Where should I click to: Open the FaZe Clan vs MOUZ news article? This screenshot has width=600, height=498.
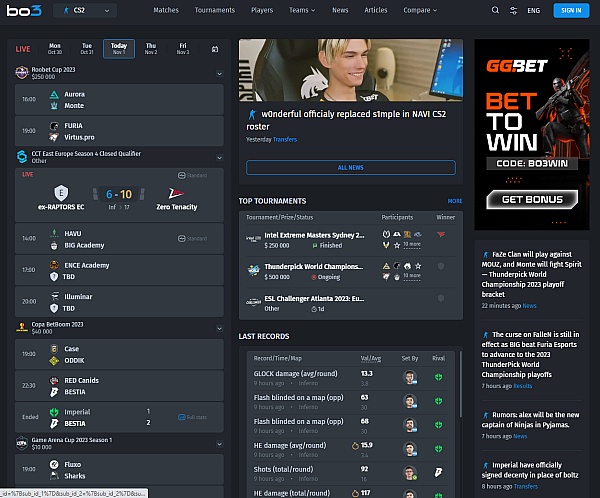pyautogui.click(x=532, y=274)
